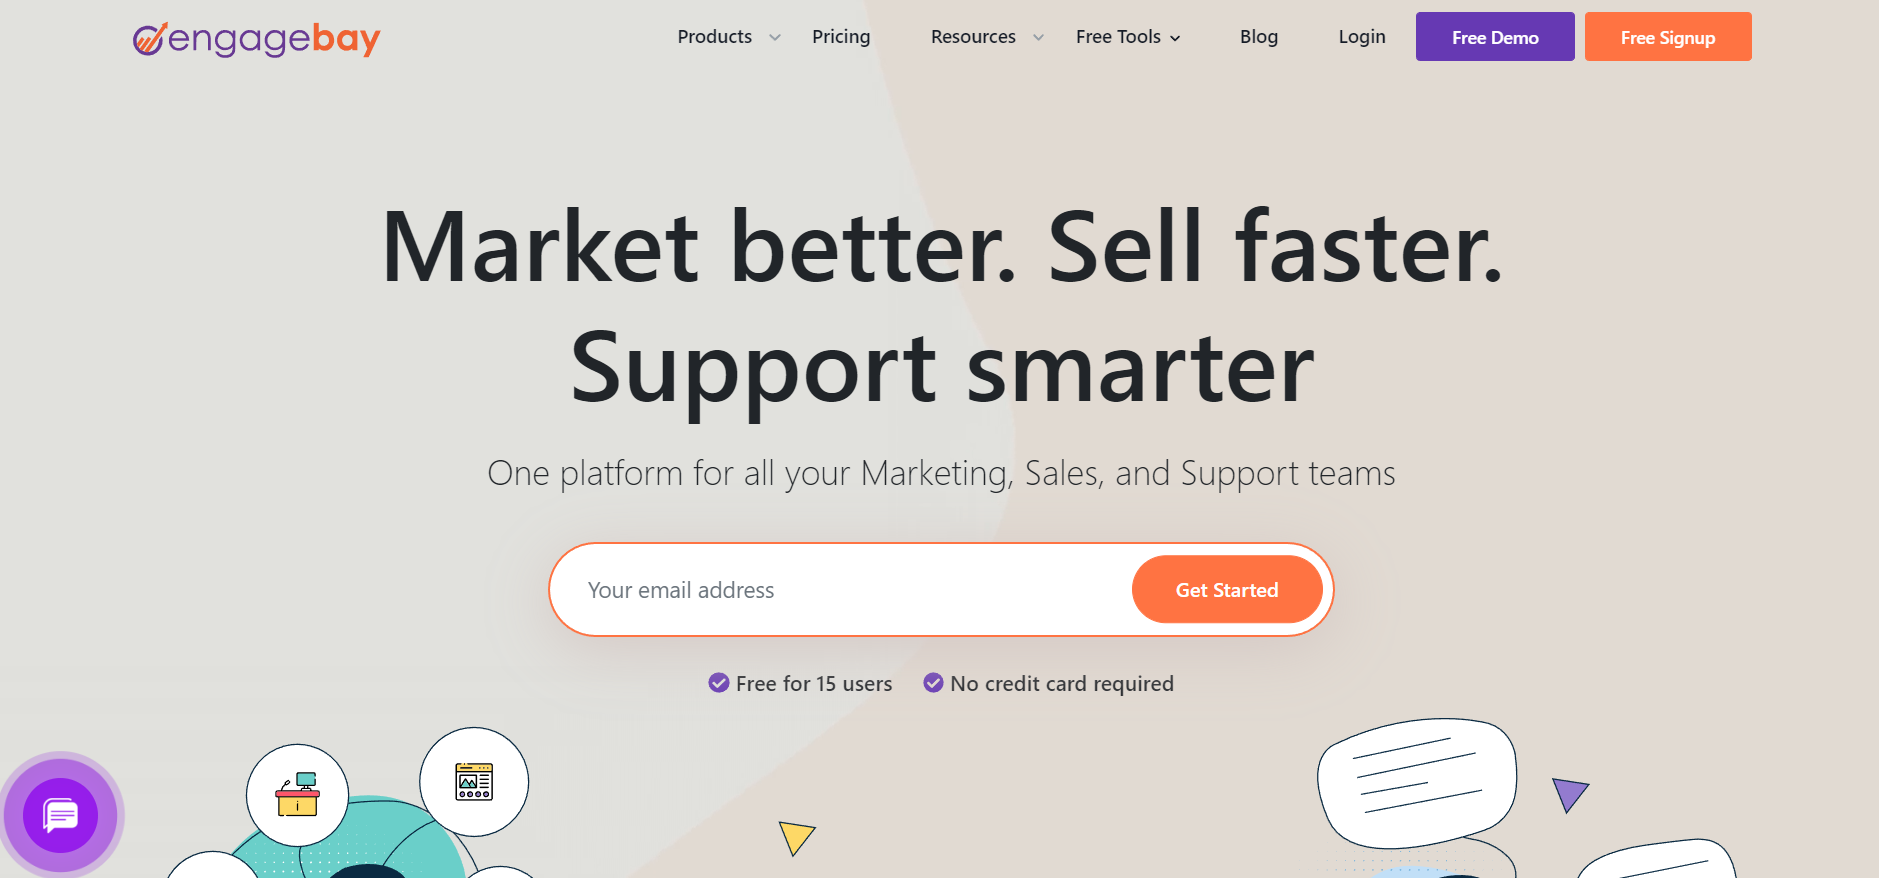Click the help desk illustration circle icon

click(x=298, y=796)
